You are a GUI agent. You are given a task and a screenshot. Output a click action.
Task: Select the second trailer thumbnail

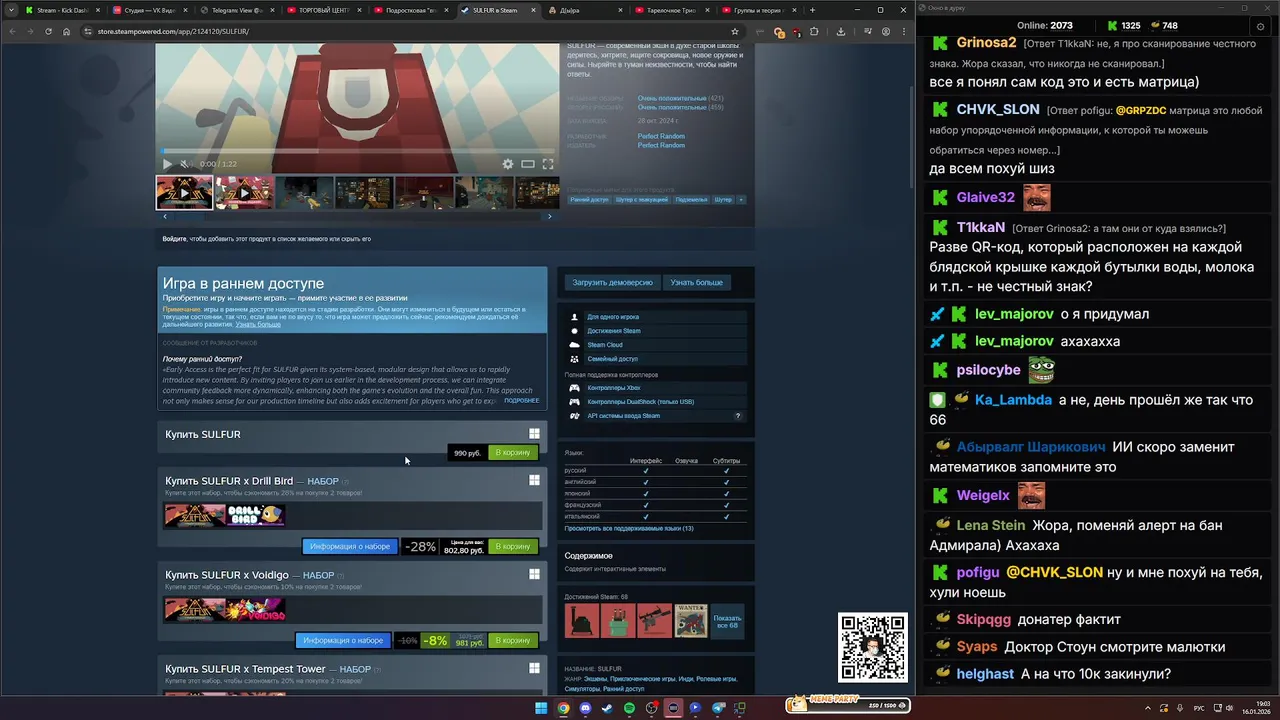click(x=244, y=193)
